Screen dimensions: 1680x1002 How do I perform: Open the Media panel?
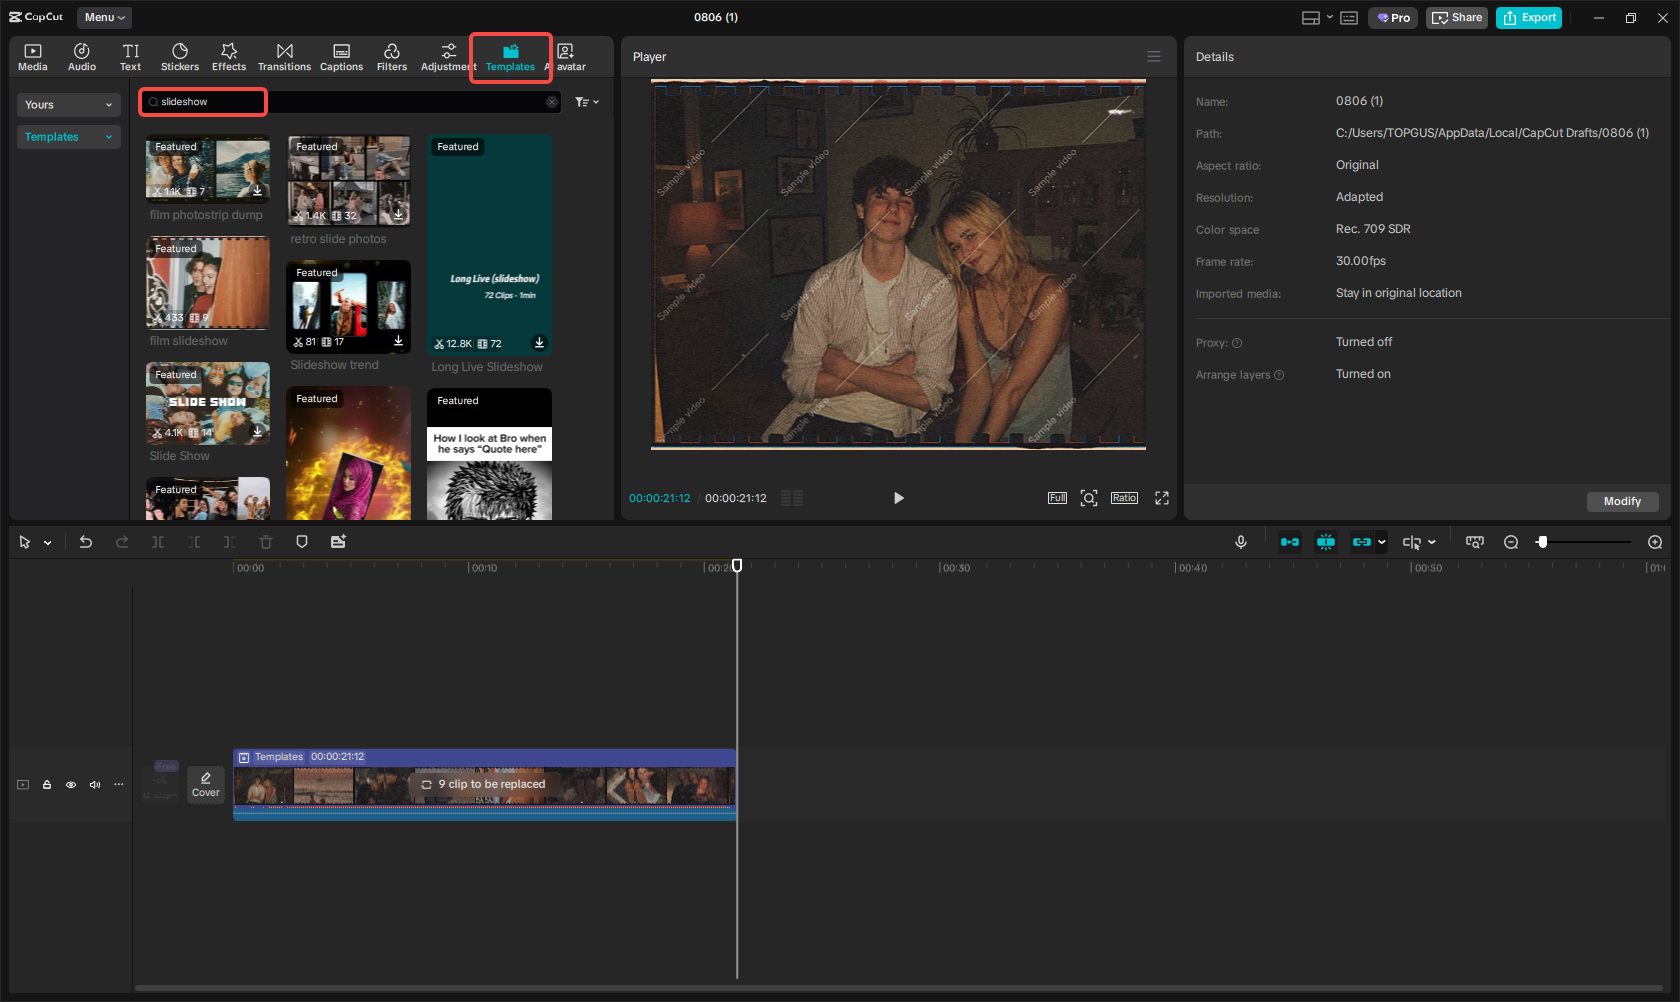point(33,56)
